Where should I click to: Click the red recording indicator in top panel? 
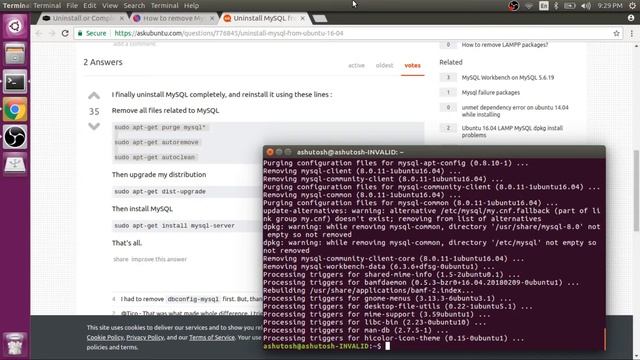pyautogui.click(x=513, y=6)
